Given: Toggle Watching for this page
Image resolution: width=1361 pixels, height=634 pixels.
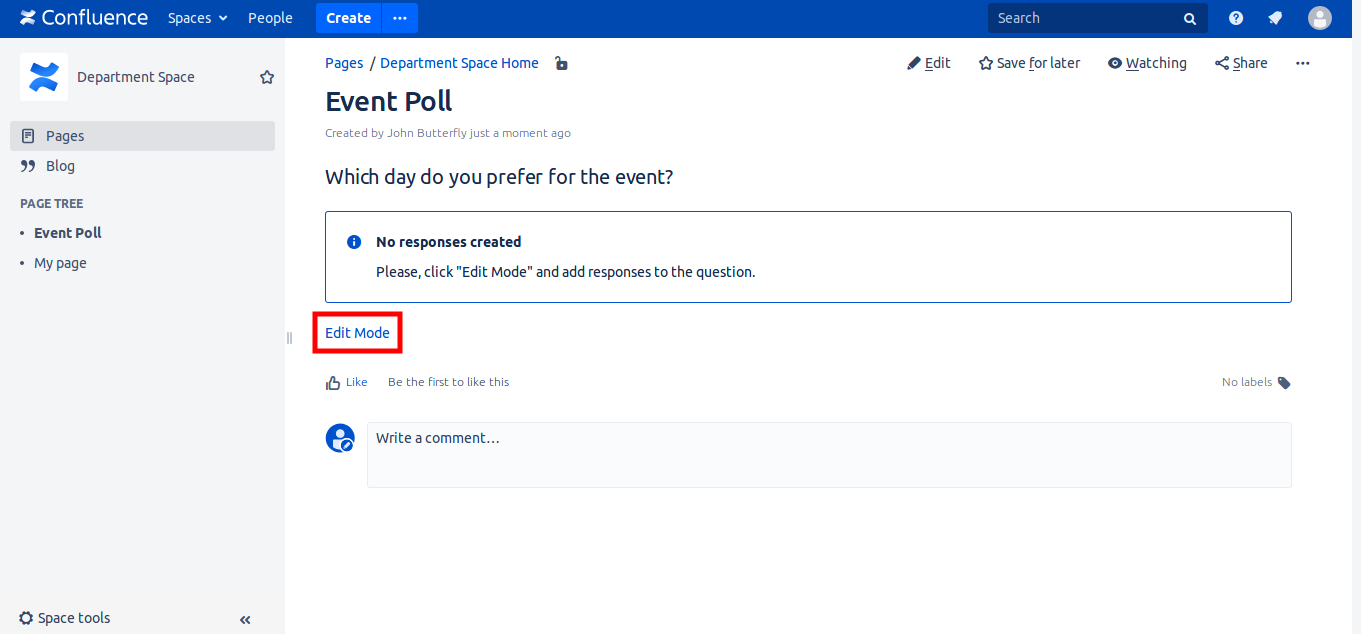Looking at the screenshot, I should (x=1147, y=63).
